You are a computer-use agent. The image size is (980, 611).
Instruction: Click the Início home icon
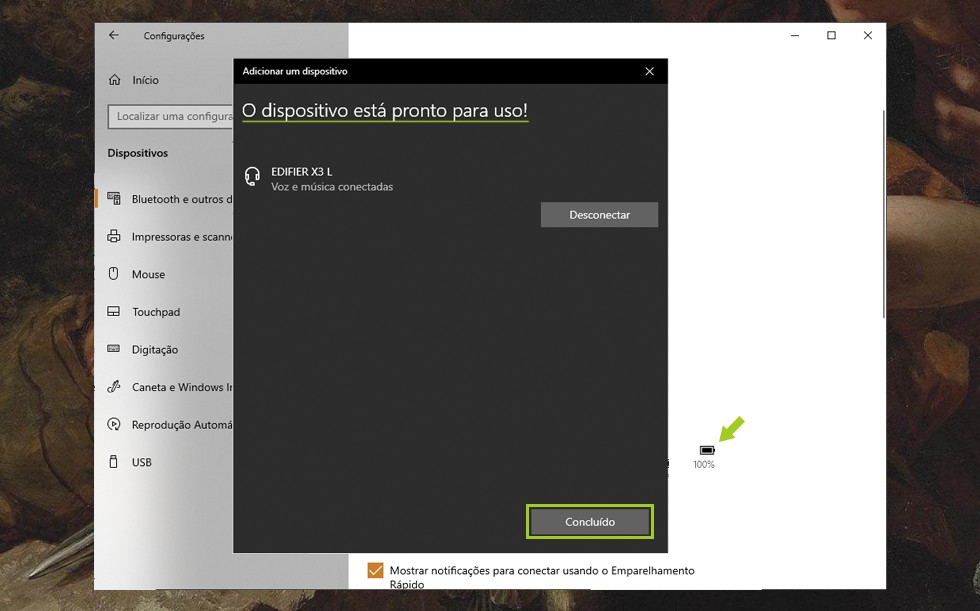tap(114, 80)
